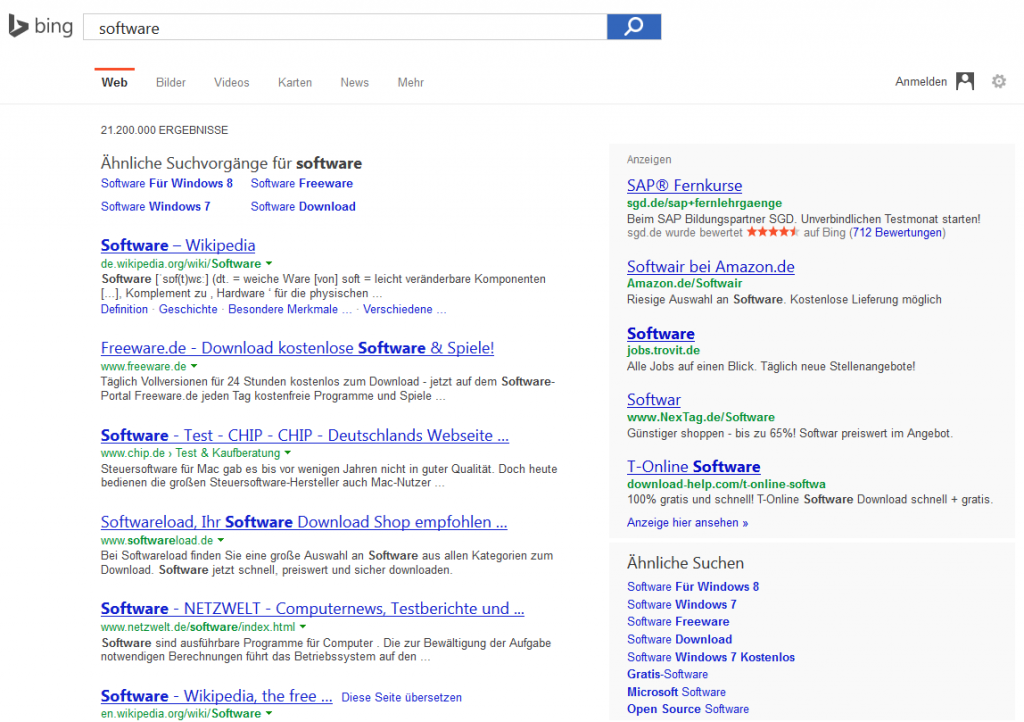Viewport: 1024px width, 722px height.
Task: Open 'Software – Wikipedia' result
Action: [x=178, y=245]
